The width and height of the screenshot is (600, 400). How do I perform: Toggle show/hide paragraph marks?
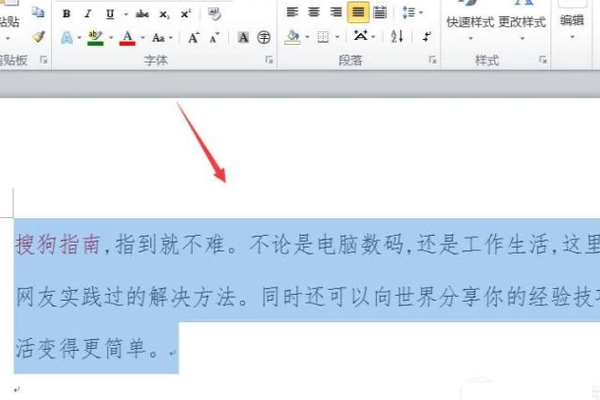point(427,37)
